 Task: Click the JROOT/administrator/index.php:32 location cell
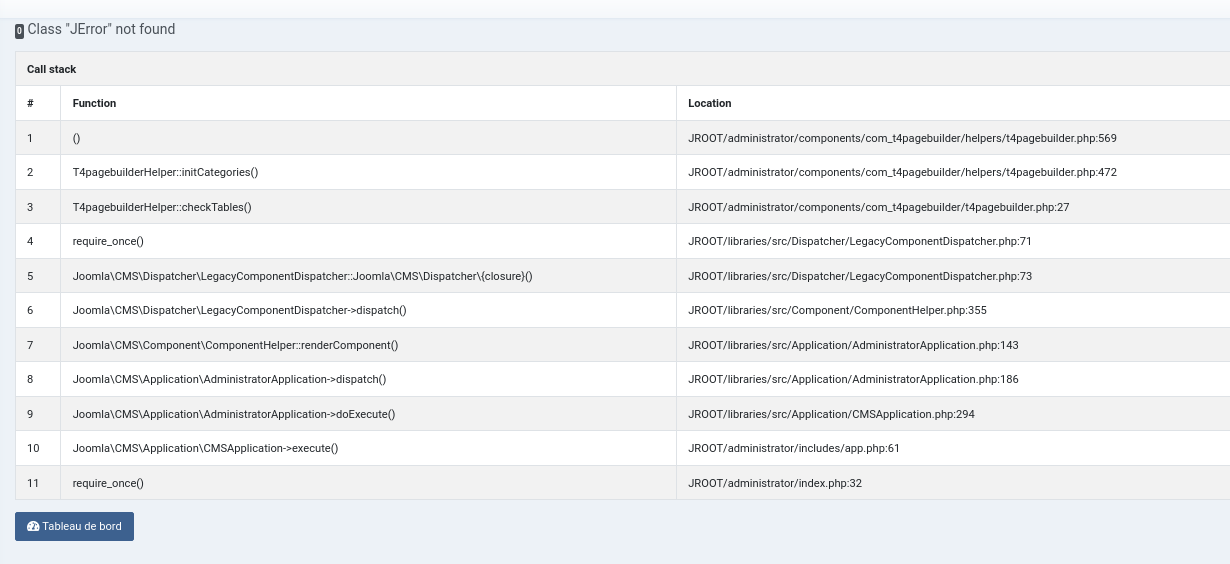(775, 483)
